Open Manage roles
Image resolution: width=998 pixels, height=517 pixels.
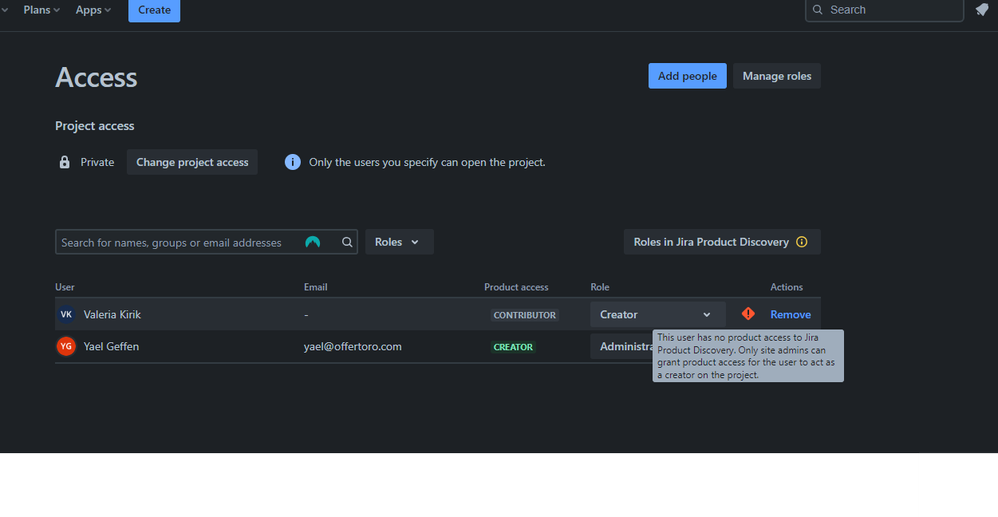[777, 76]
